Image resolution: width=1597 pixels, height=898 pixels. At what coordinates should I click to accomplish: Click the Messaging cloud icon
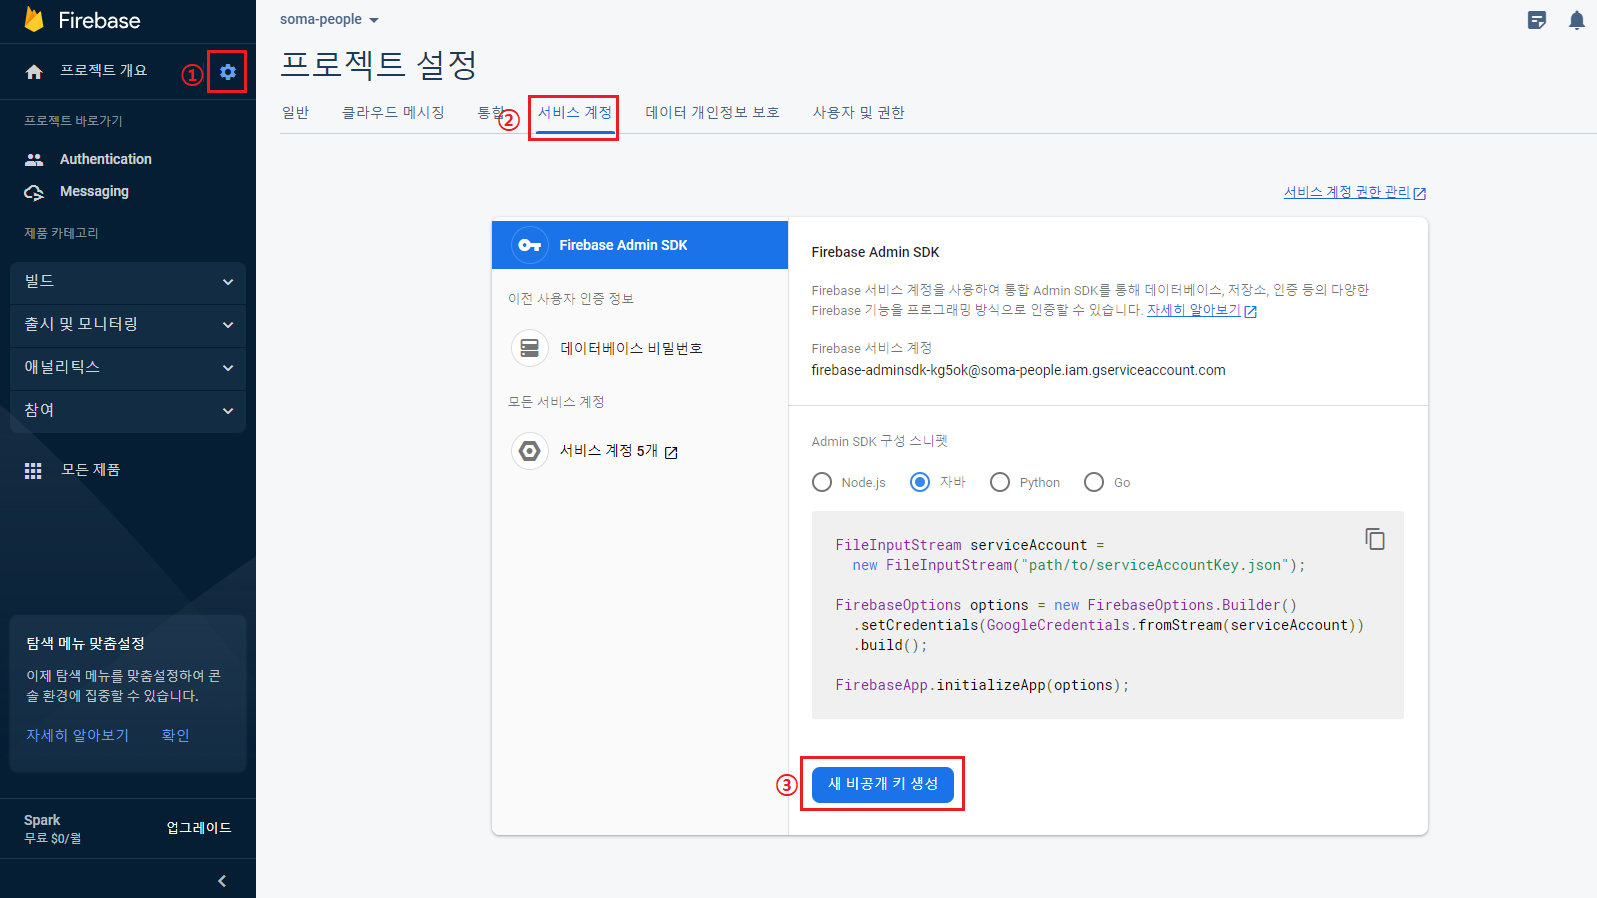(34, 192)
